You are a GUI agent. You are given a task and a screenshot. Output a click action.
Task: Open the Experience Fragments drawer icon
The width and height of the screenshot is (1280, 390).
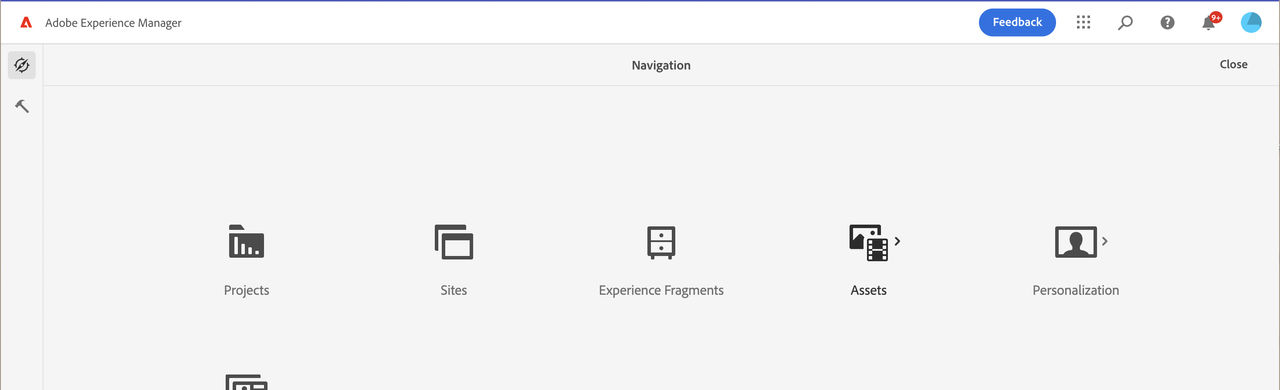(x=661, y=242)
